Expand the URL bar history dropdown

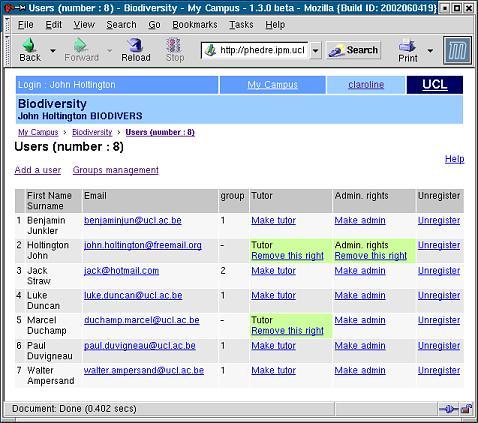click(315, 51)
